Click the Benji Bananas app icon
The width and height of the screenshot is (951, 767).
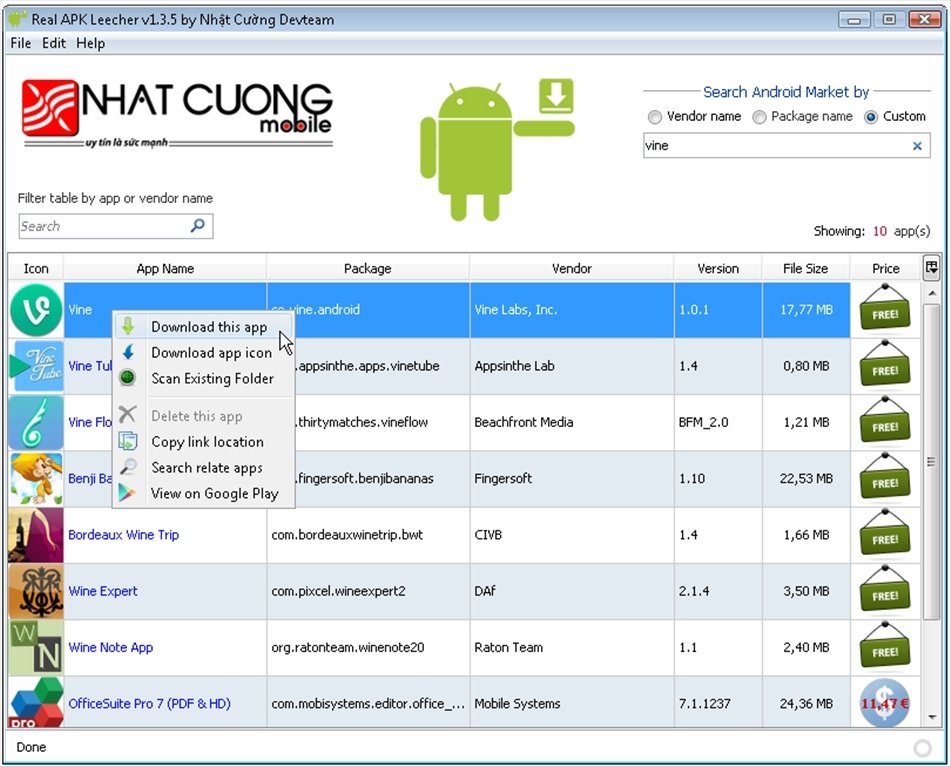(36, 478)
